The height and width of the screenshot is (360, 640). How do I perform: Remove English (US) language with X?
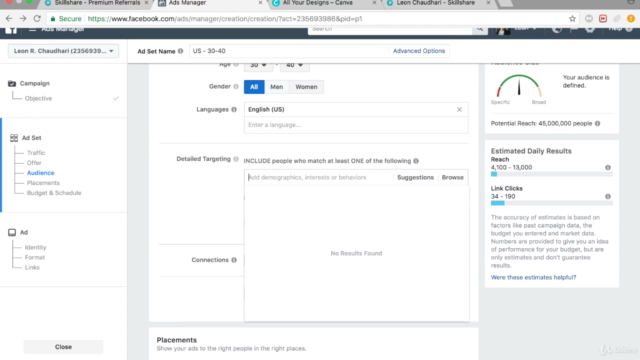click(x=459, y=109)
